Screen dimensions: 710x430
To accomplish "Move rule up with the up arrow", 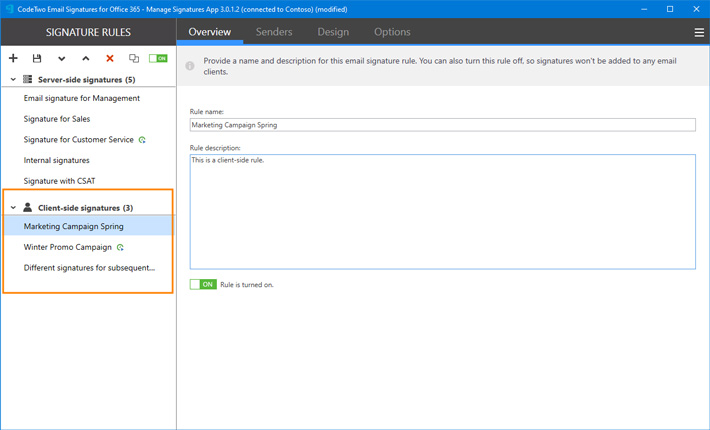I will (x=86, y=58).
